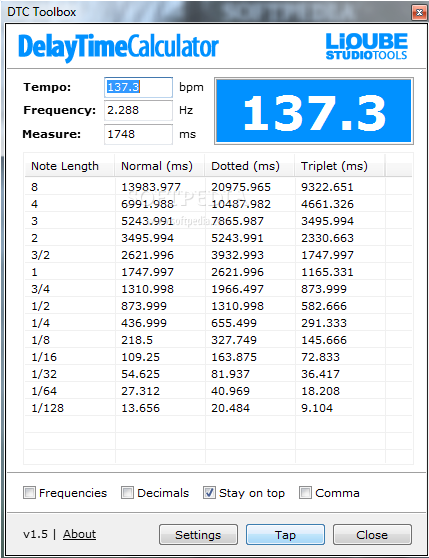This screenshot has width=429, height=558.
Task: Select the normal value 13.656
Action: [141, 408]
